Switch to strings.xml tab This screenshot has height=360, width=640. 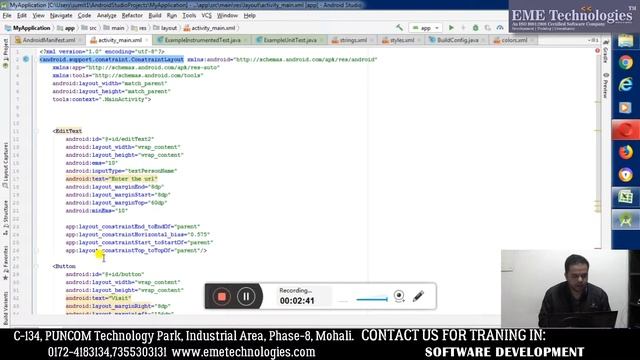tap(353, 40)
